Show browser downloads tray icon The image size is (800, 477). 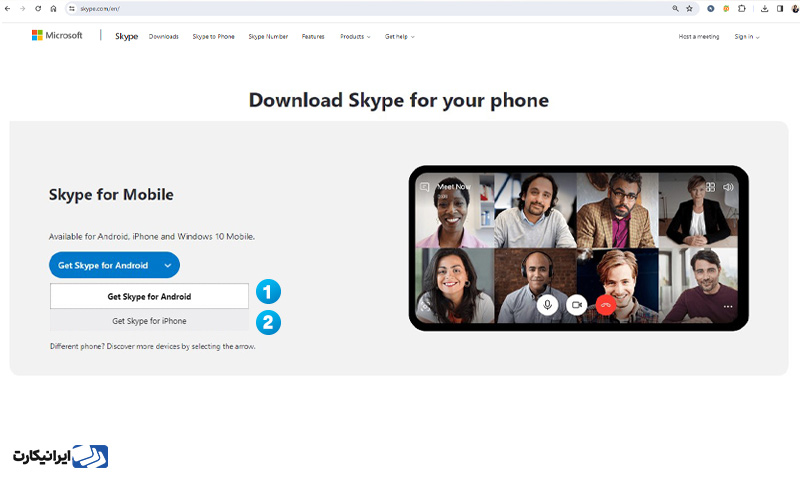764,9
